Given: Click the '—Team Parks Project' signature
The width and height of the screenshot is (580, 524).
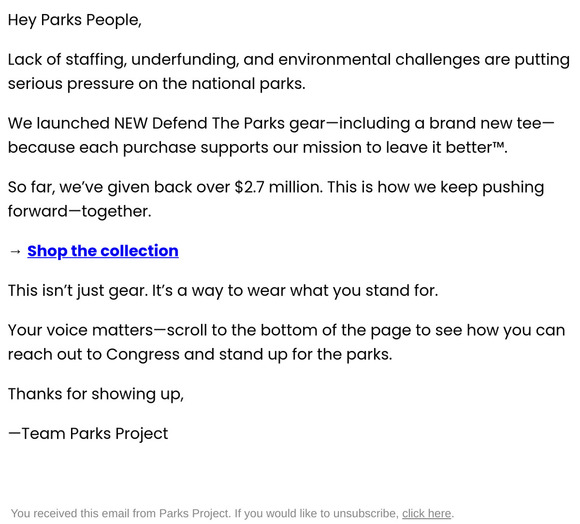Looking at the screenshot, I should pos(88,434).
